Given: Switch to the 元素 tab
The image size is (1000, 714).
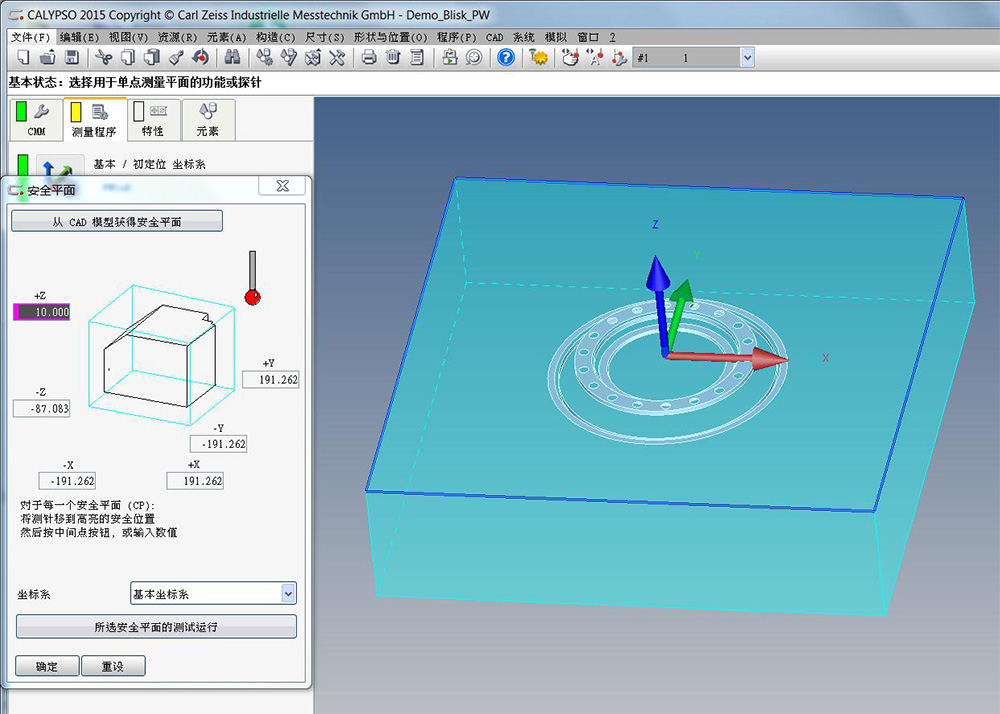Looking at the screenshot, I should click(208, 119).
